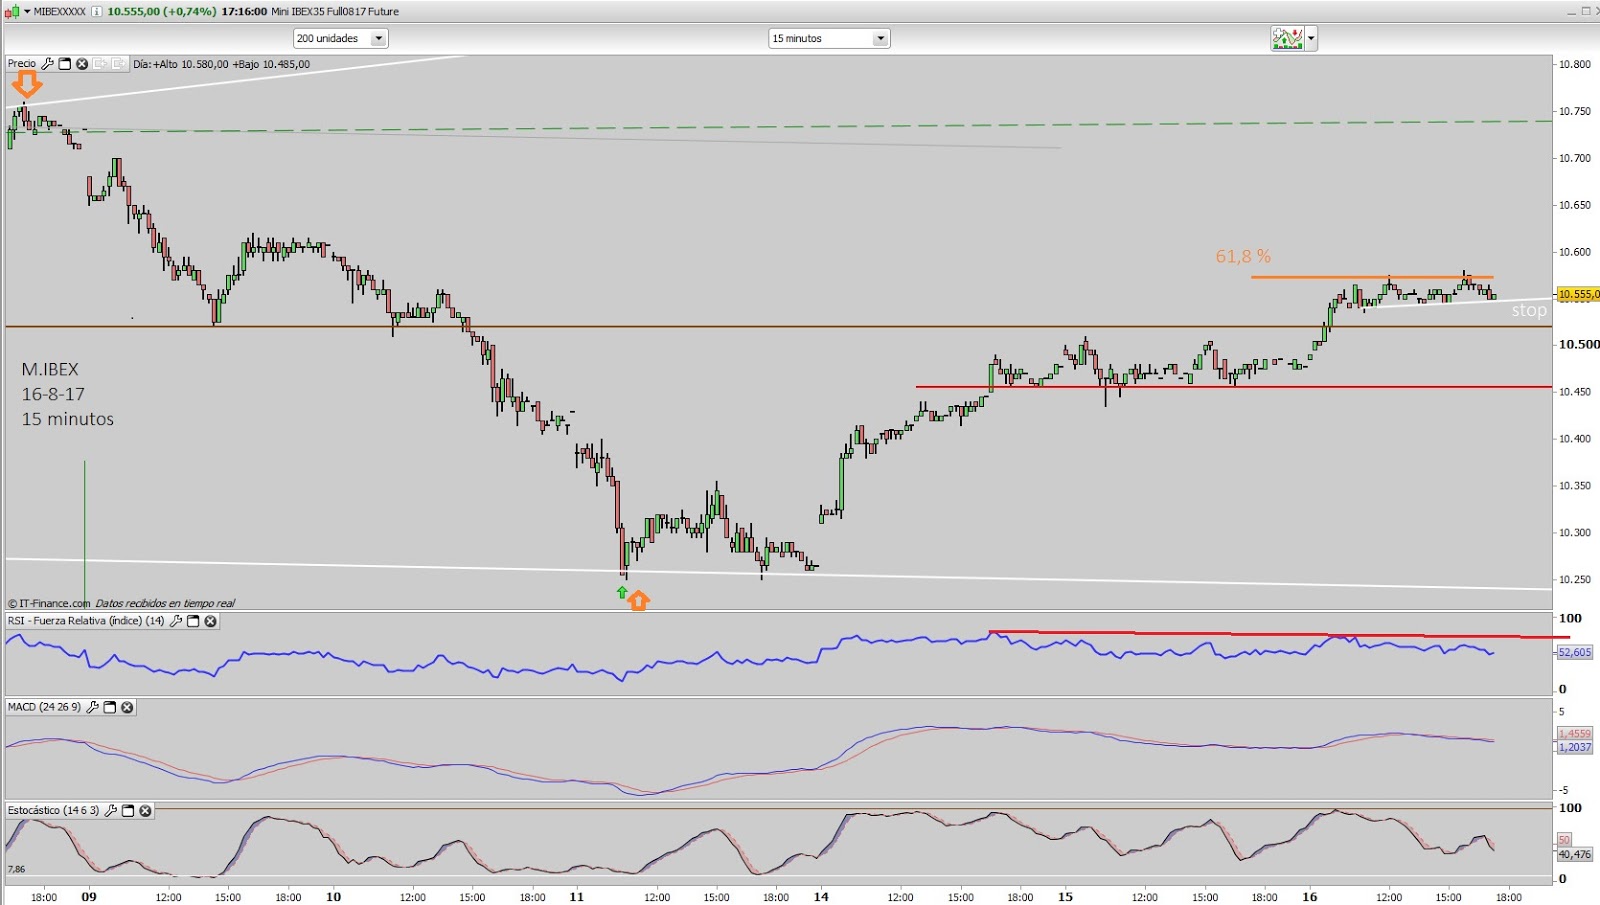This screenshot has width=1600, height=905.
Task: Click the RSI panel window icon
Action: click(x=193, y=621)
